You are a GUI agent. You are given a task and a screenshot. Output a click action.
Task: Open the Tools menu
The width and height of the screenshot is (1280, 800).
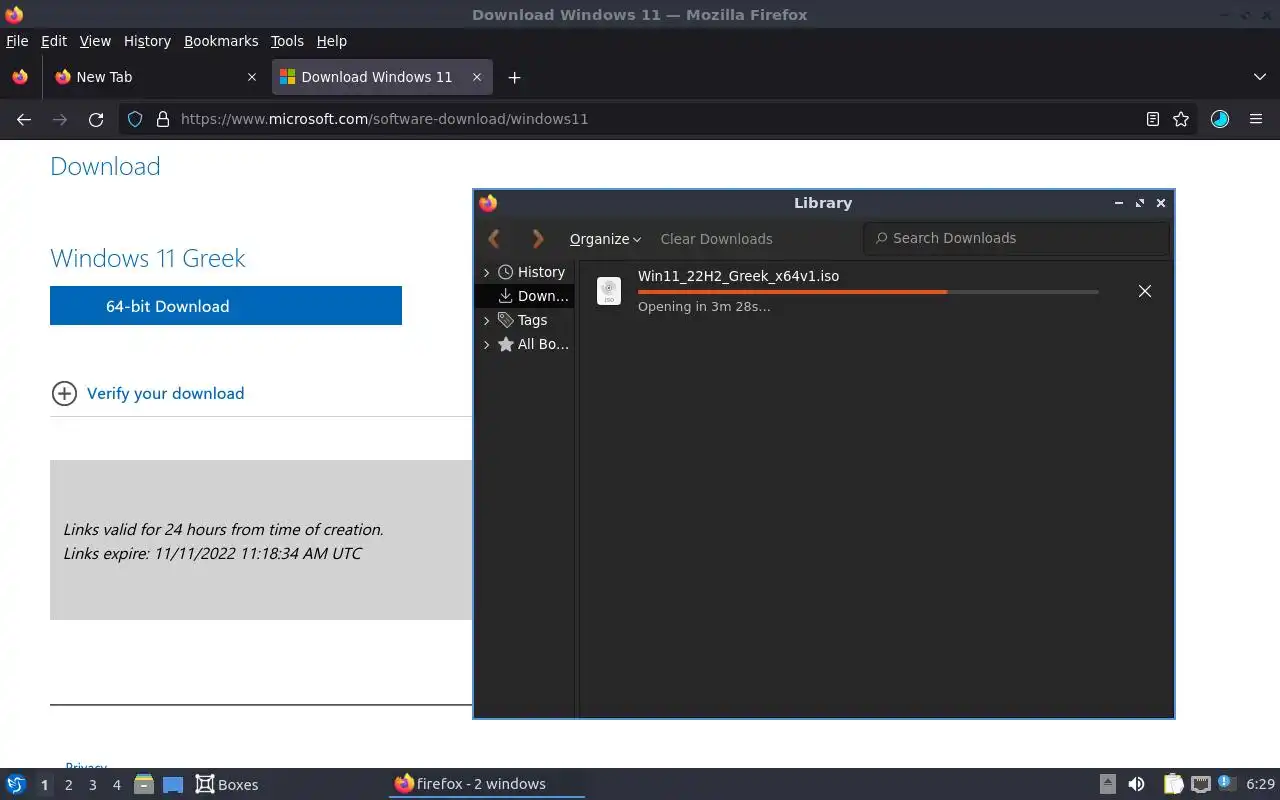pos(287,41)
